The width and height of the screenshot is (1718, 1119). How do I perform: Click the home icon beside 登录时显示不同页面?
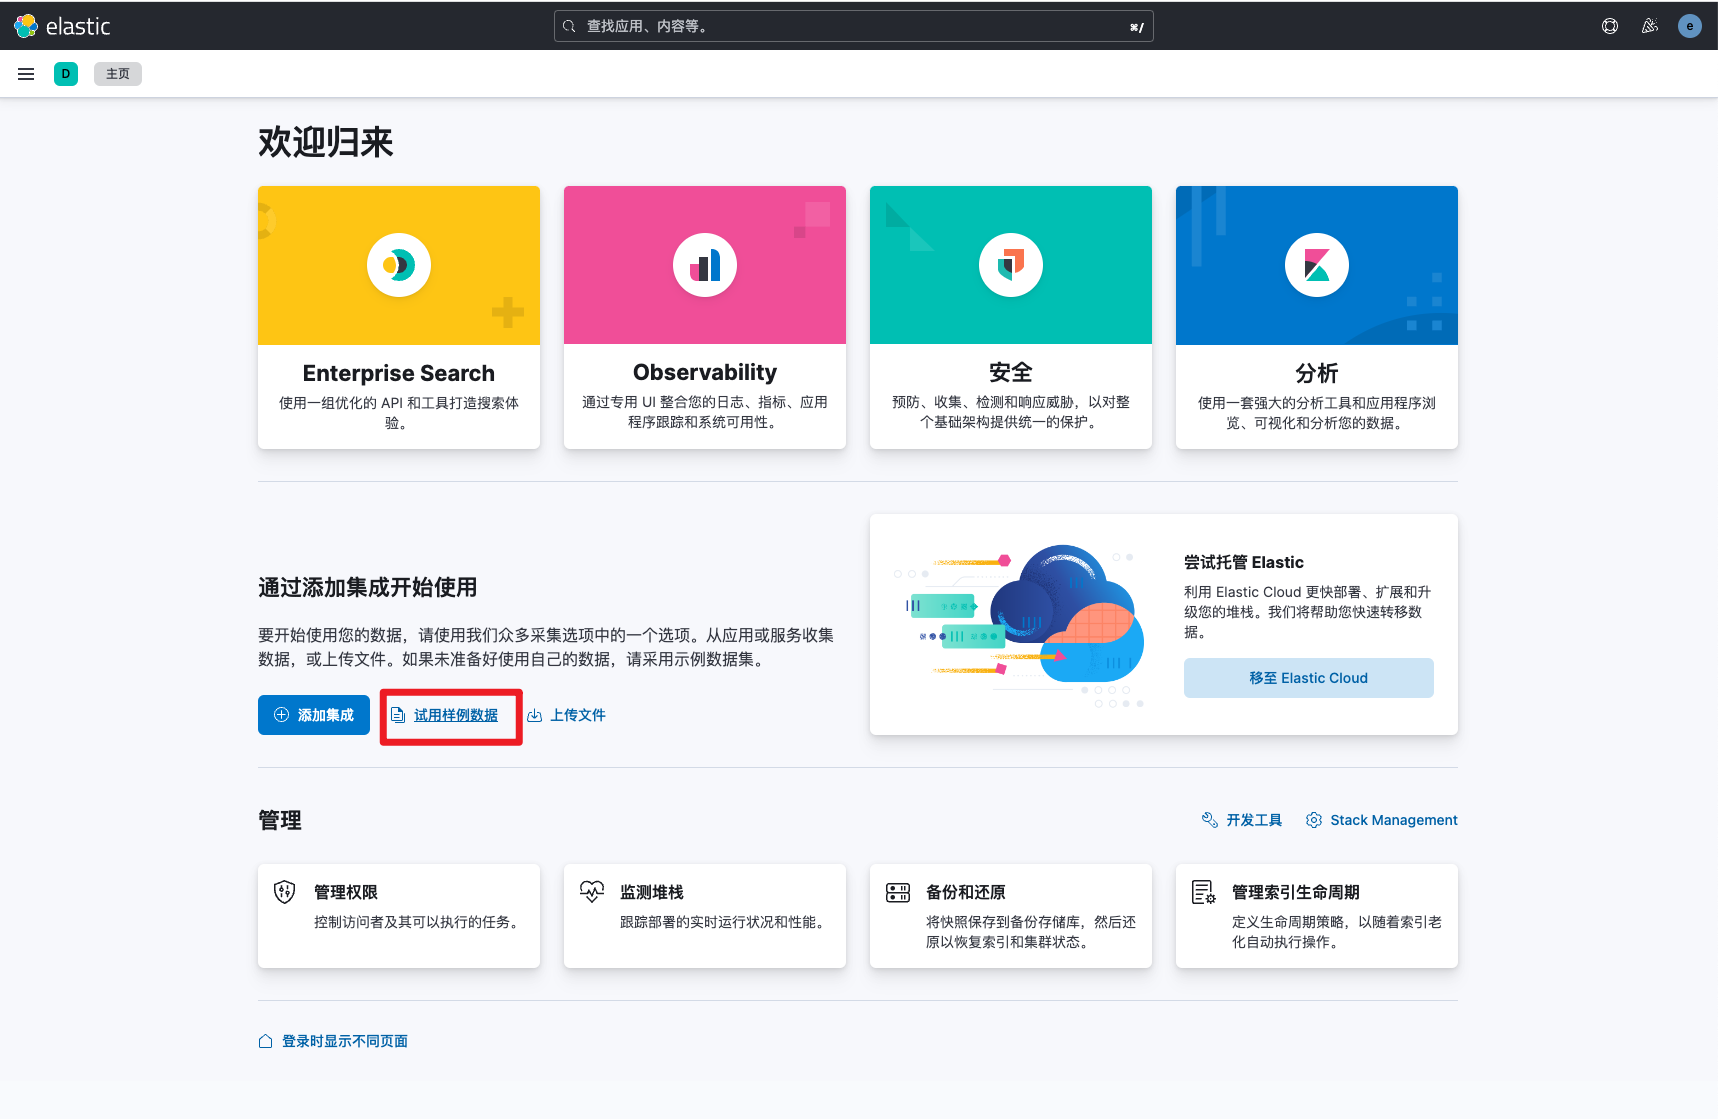pos(266,1041)
